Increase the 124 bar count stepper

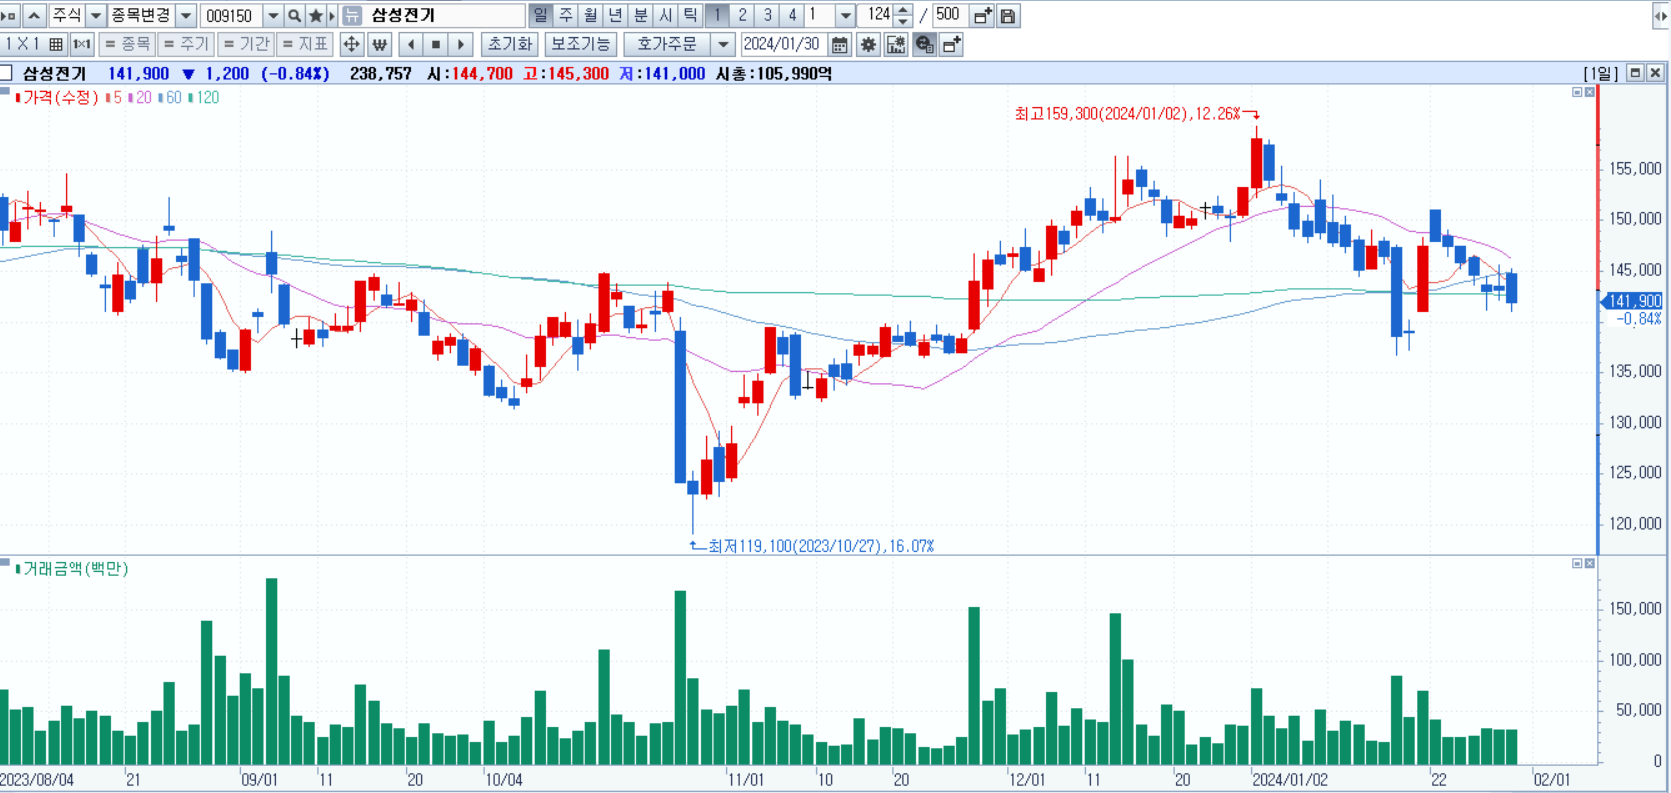903,11
